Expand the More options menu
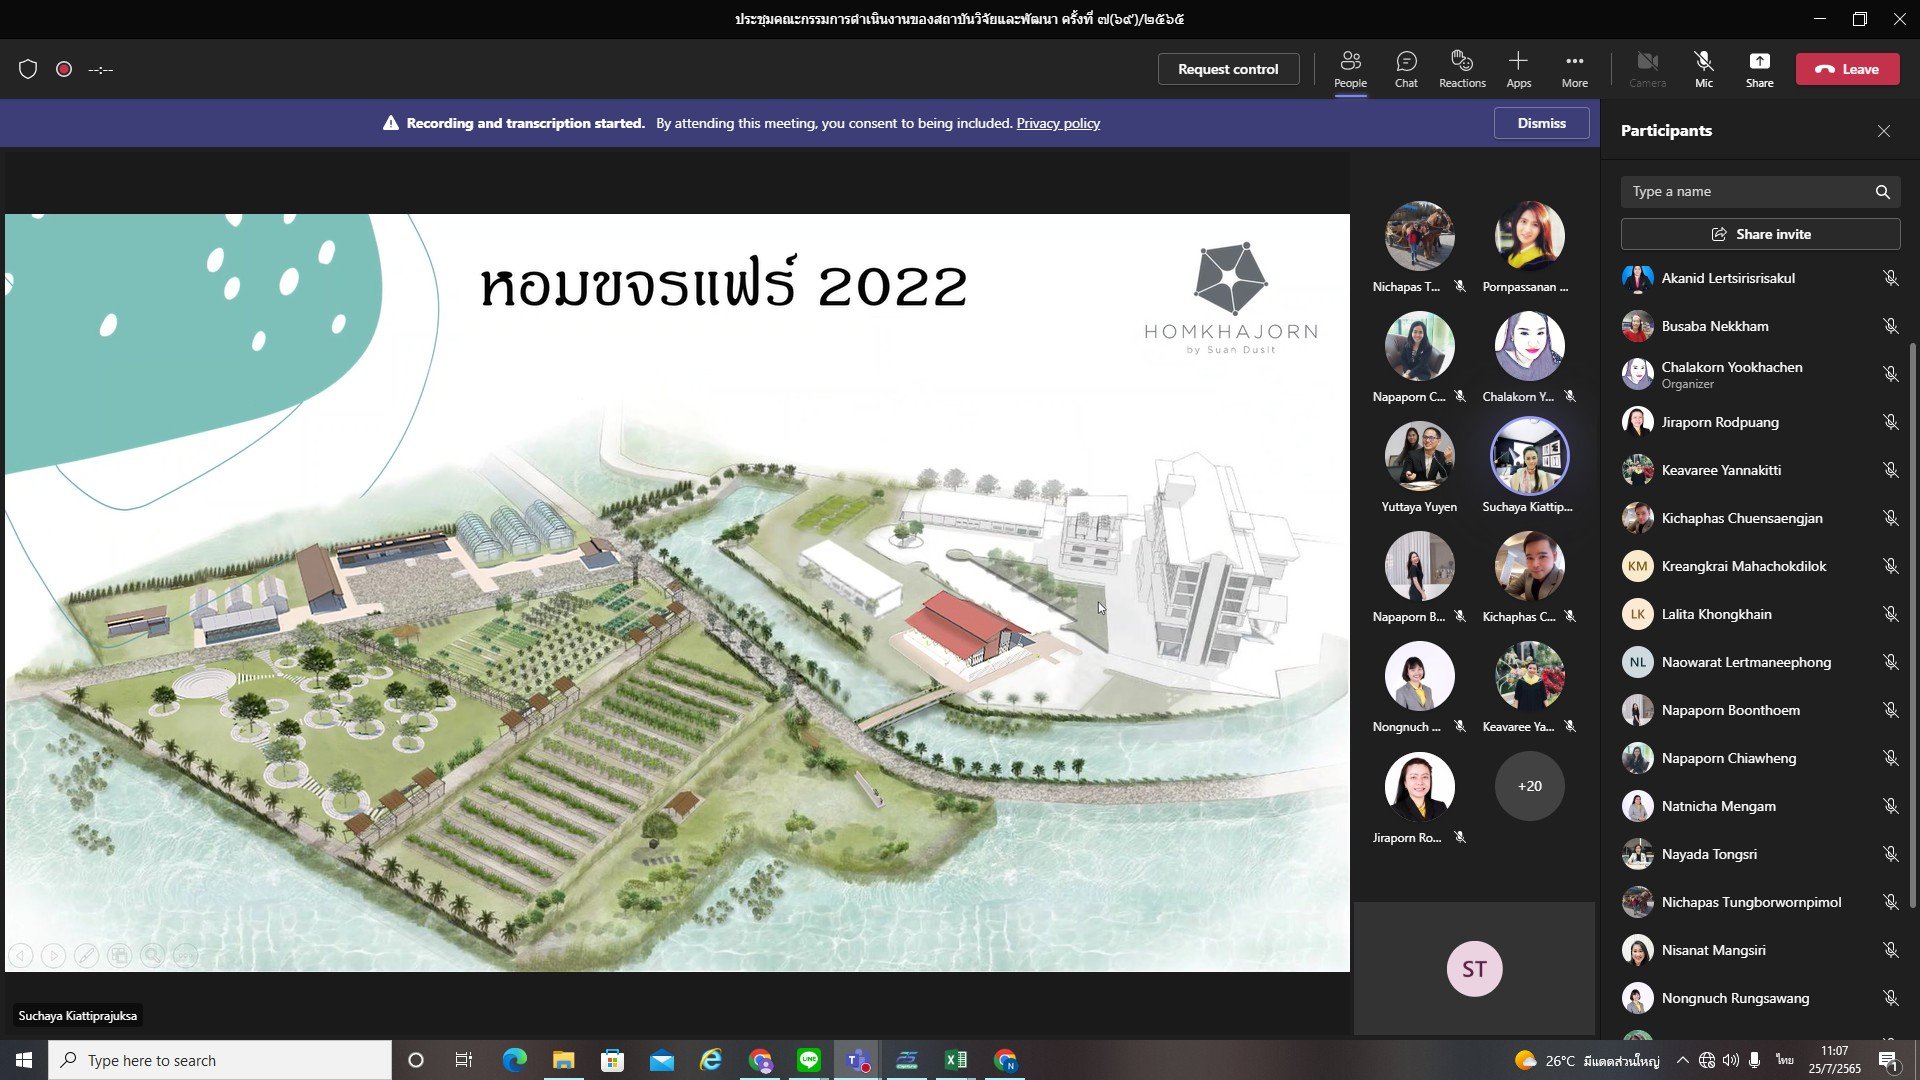1920x1080 pixels. [x=1574, y=68]
